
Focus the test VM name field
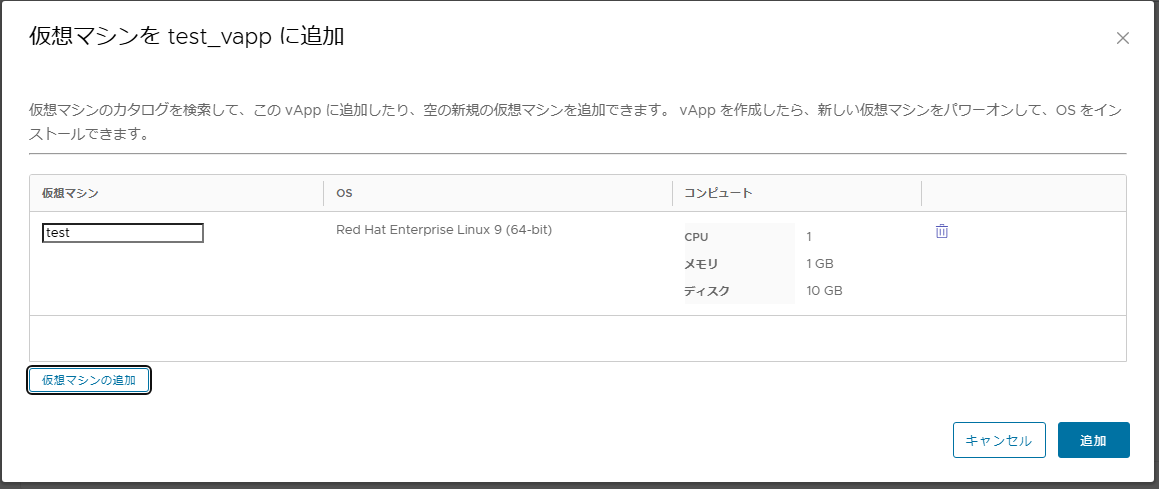tap(123, 233)
